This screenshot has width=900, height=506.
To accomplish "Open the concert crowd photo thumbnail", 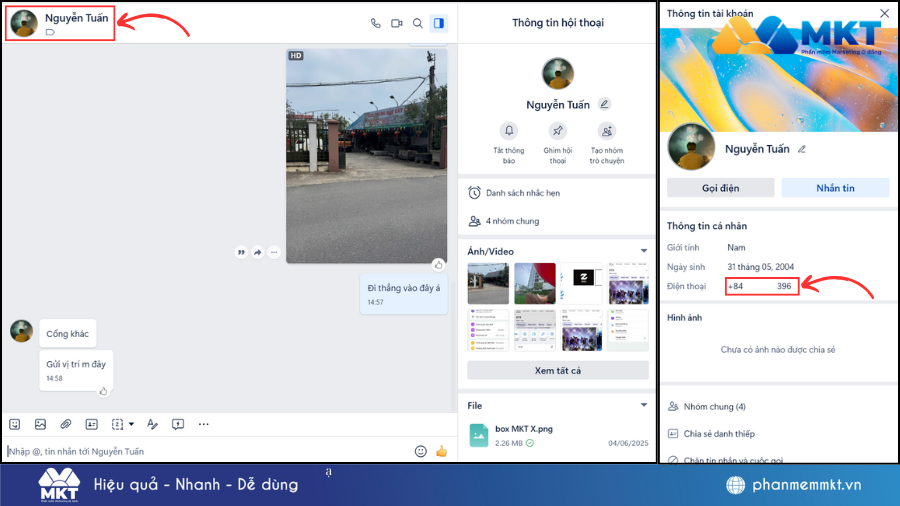I will (x=628, y=283).
